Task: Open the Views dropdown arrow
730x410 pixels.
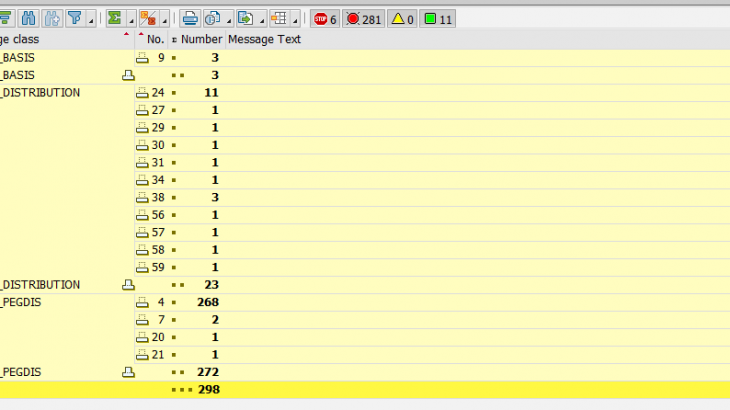Action: [229, 20]
